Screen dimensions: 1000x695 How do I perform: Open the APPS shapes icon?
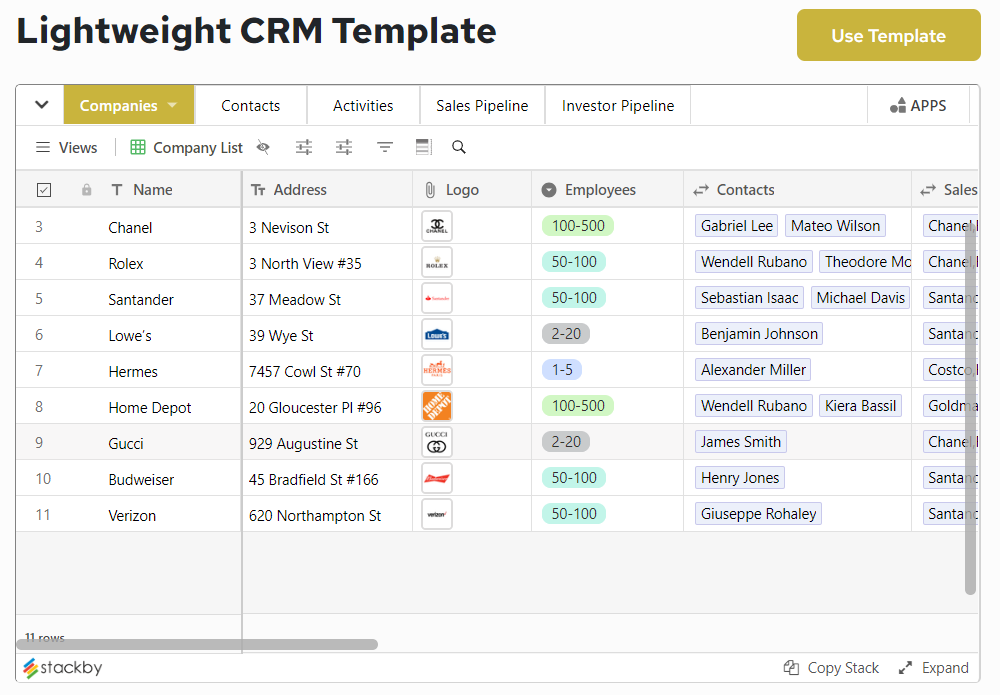click(x=898, y=106)
